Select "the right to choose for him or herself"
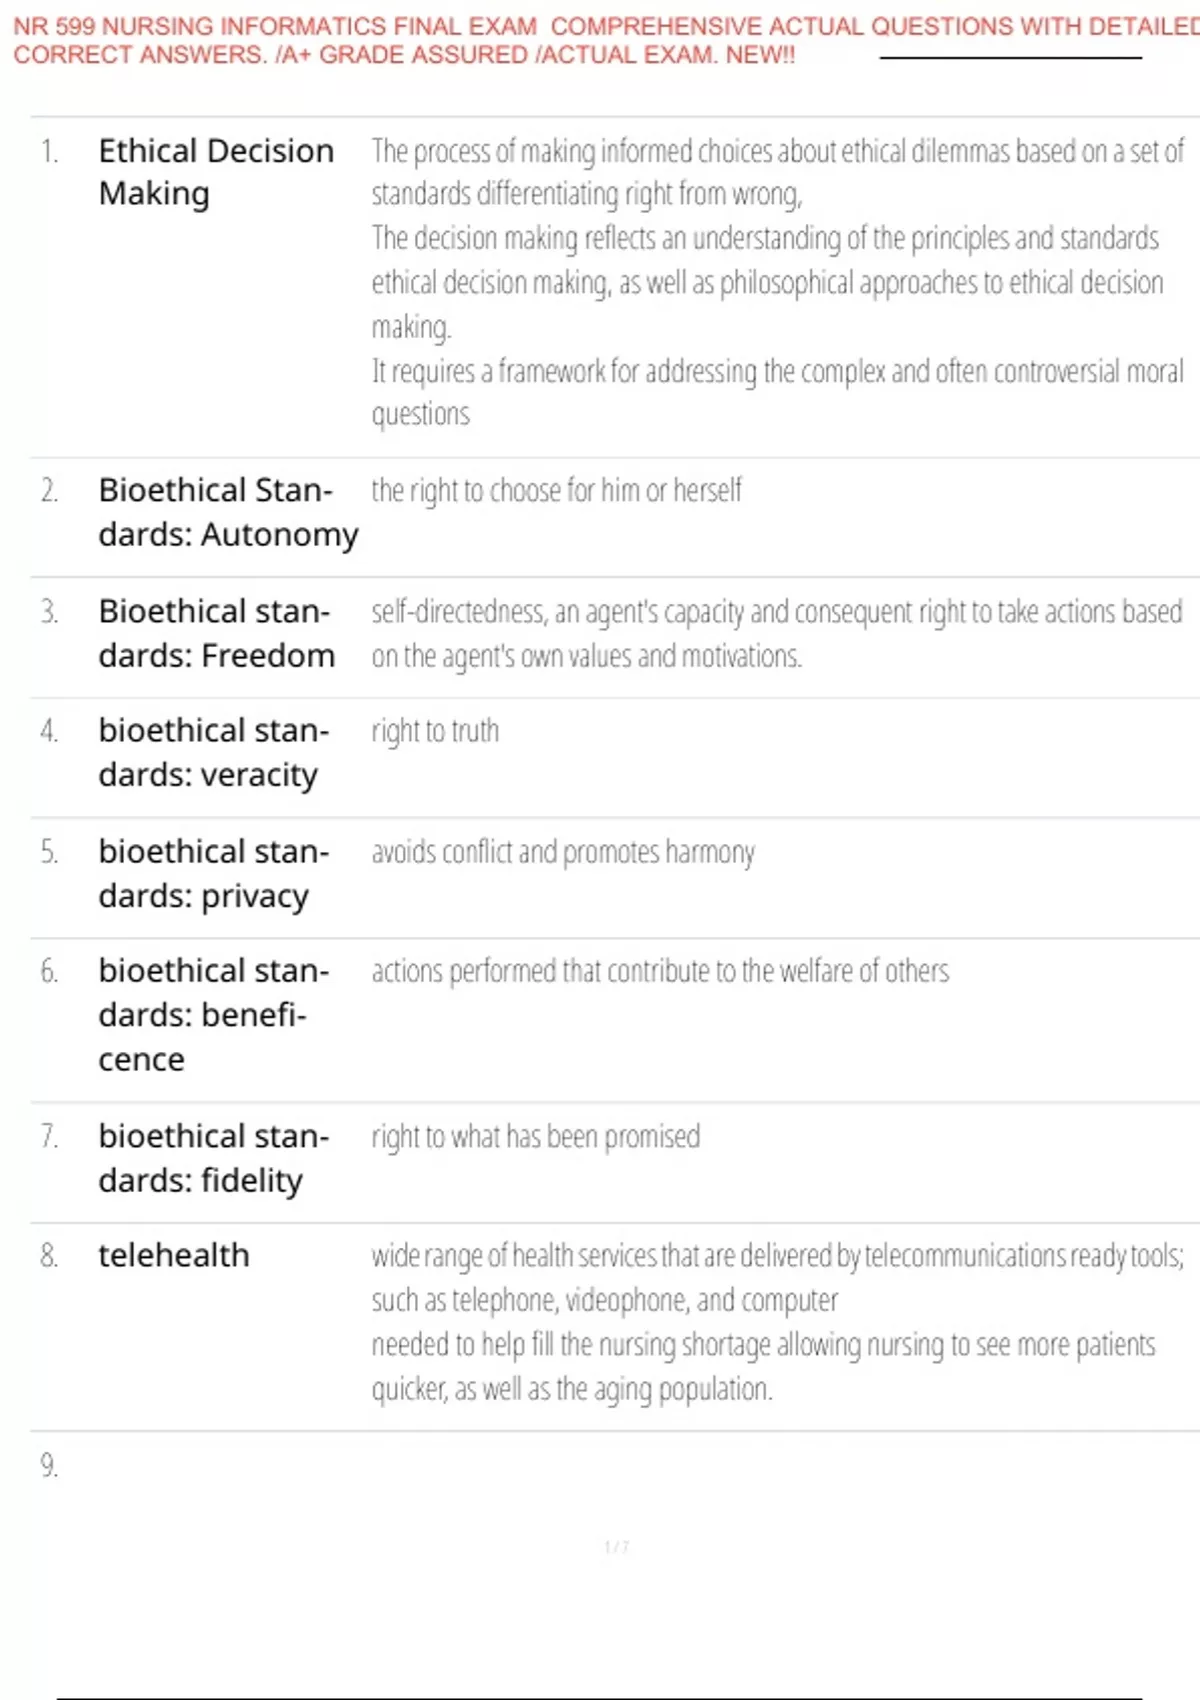1200x1700 pixels. pyautogui.click(x=556, y=490)
